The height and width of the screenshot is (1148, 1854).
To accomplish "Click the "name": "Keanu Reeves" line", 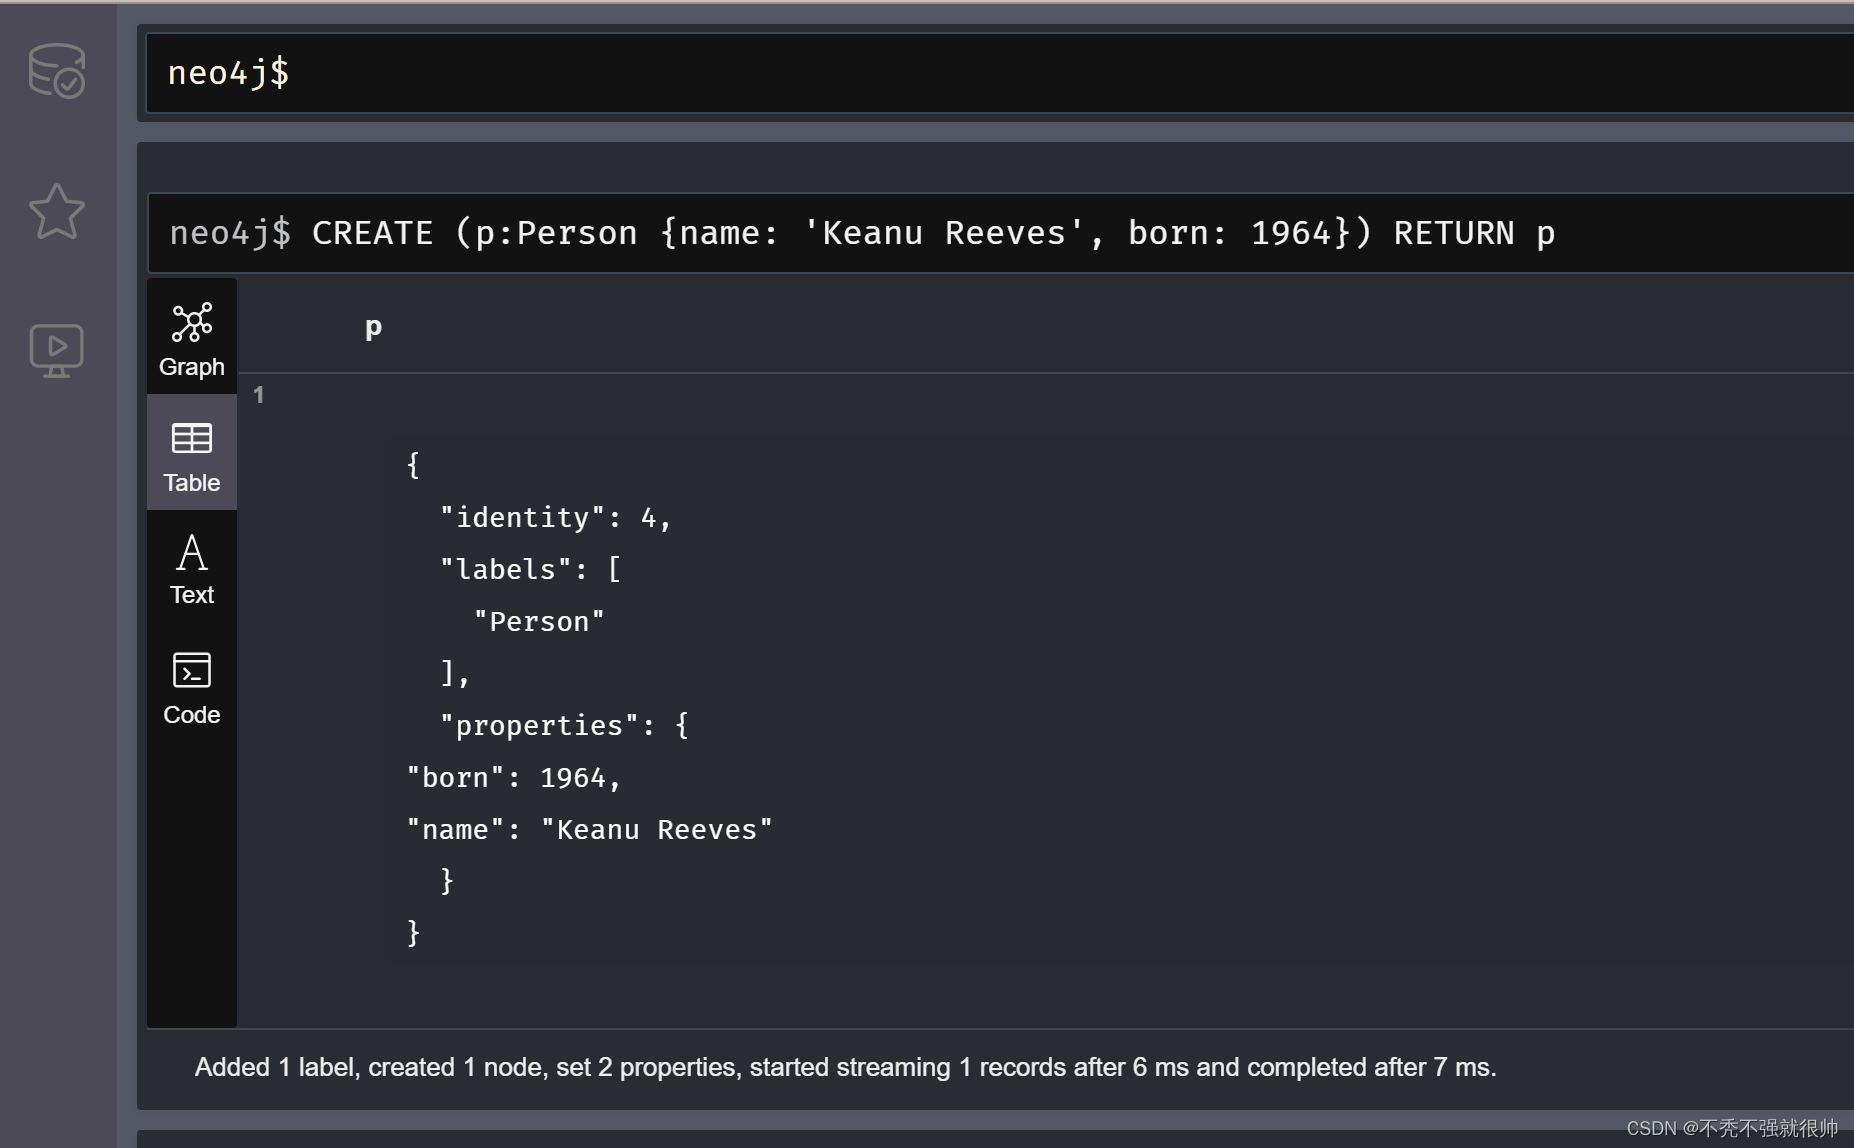I will point(590,830).
